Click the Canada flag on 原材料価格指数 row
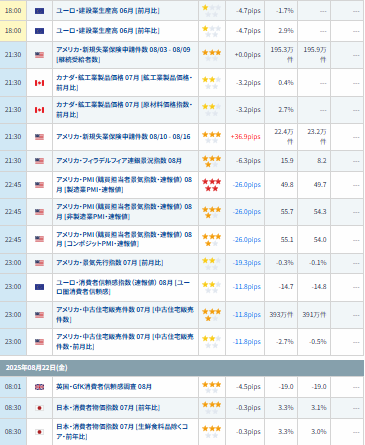 [x=39, y=110]
